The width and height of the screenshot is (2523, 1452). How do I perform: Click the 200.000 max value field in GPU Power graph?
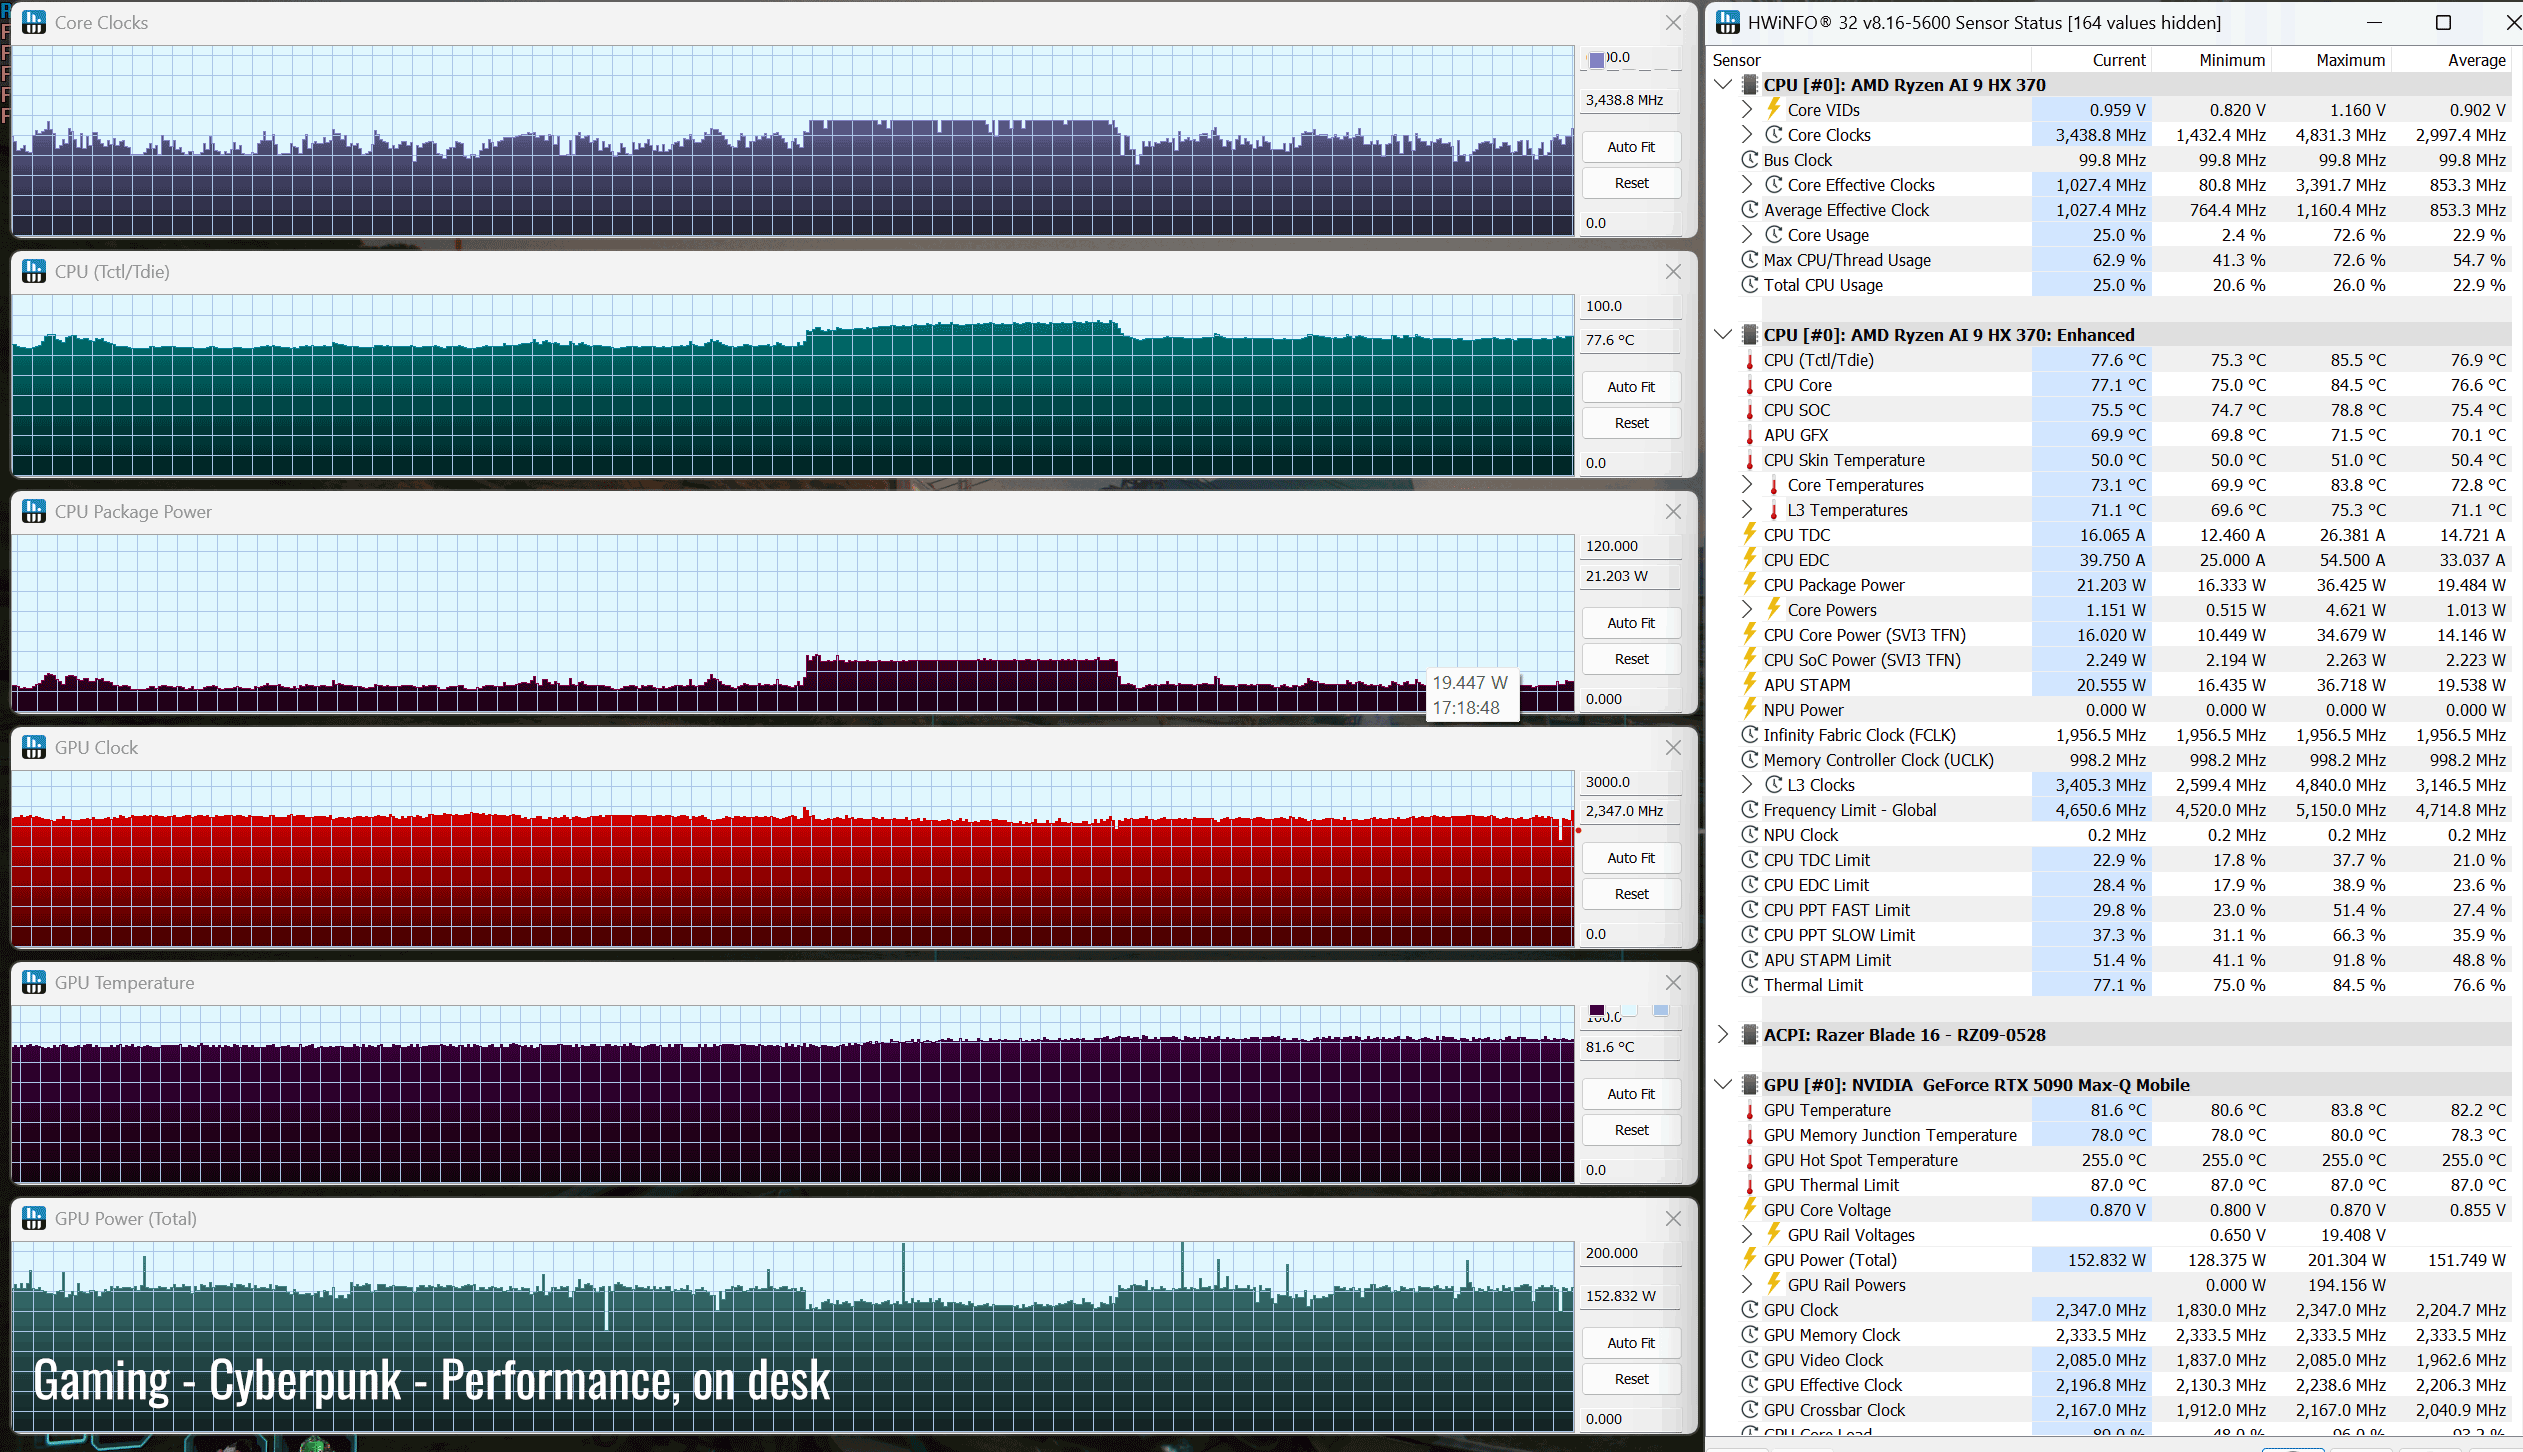[1631, 1253]
